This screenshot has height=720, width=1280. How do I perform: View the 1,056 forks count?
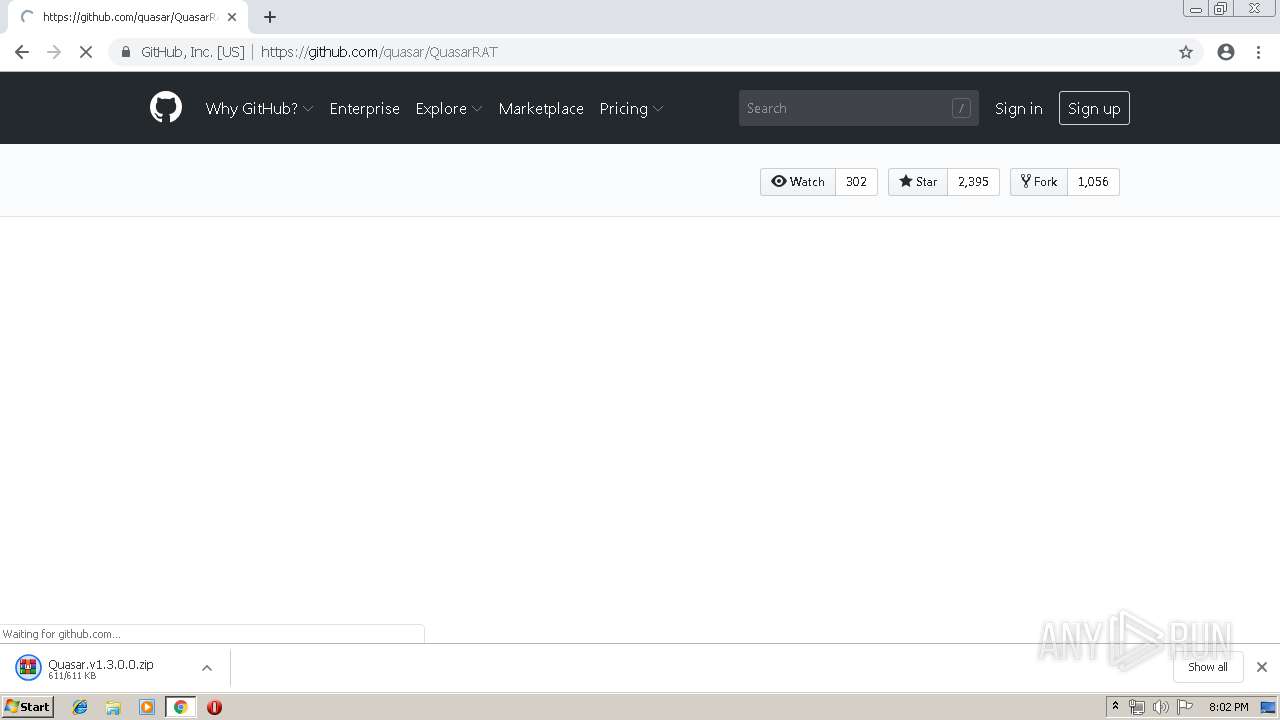point(1093,182)
